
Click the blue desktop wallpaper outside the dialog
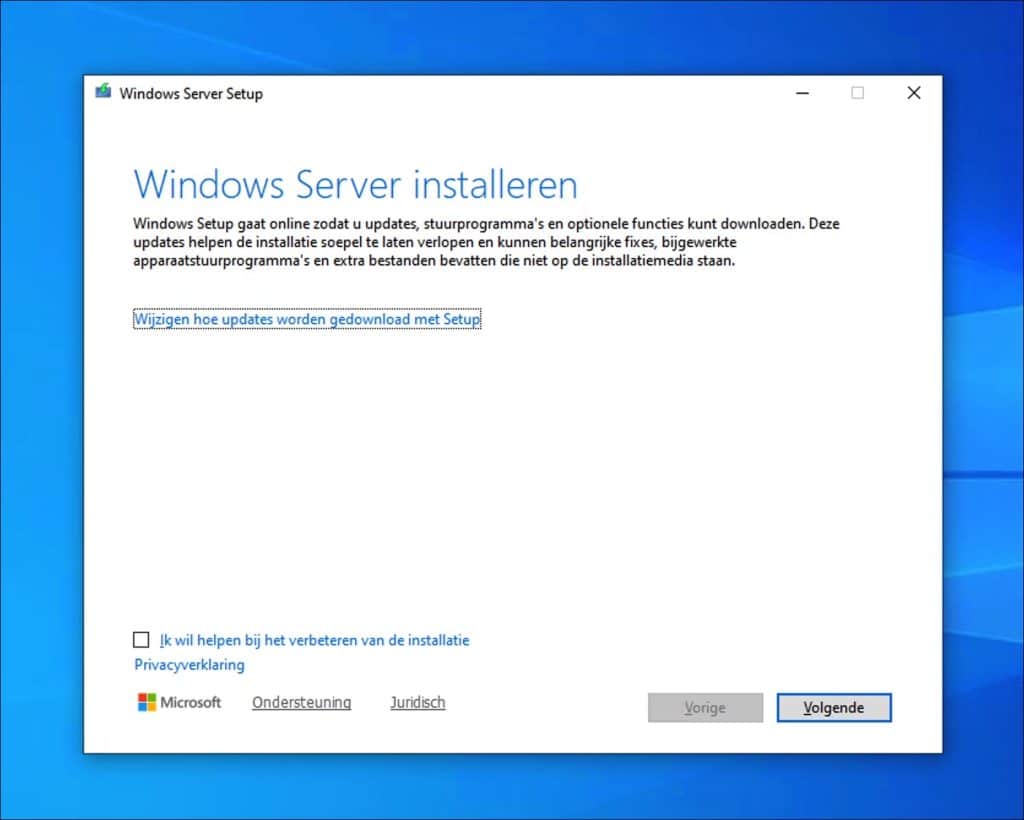coord(980,400)
